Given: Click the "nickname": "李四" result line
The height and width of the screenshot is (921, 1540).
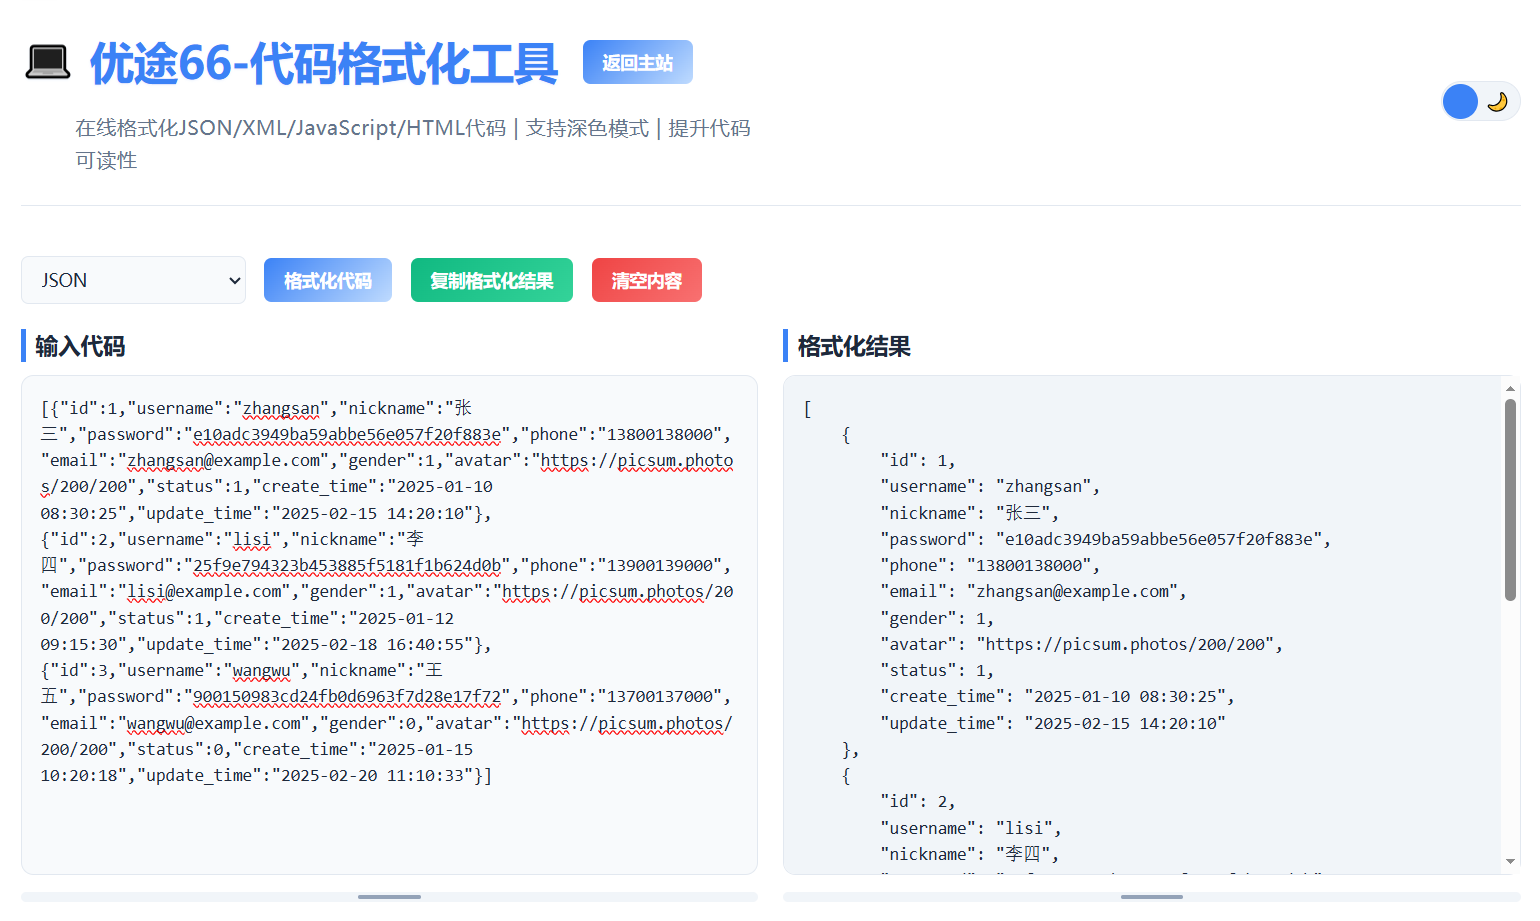Looking at the screenshot, I should click(x=969, y=854).
